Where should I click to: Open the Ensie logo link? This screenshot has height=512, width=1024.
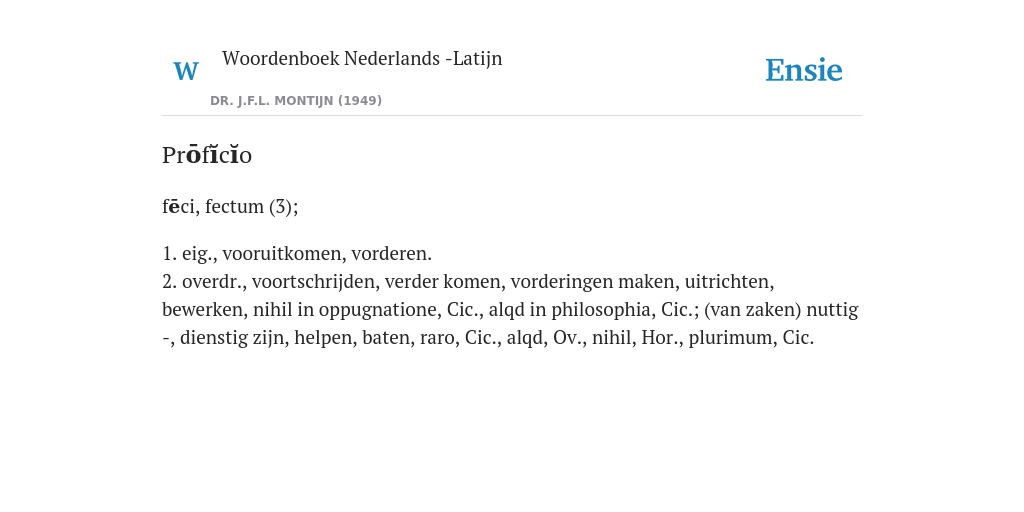[803, 71]
